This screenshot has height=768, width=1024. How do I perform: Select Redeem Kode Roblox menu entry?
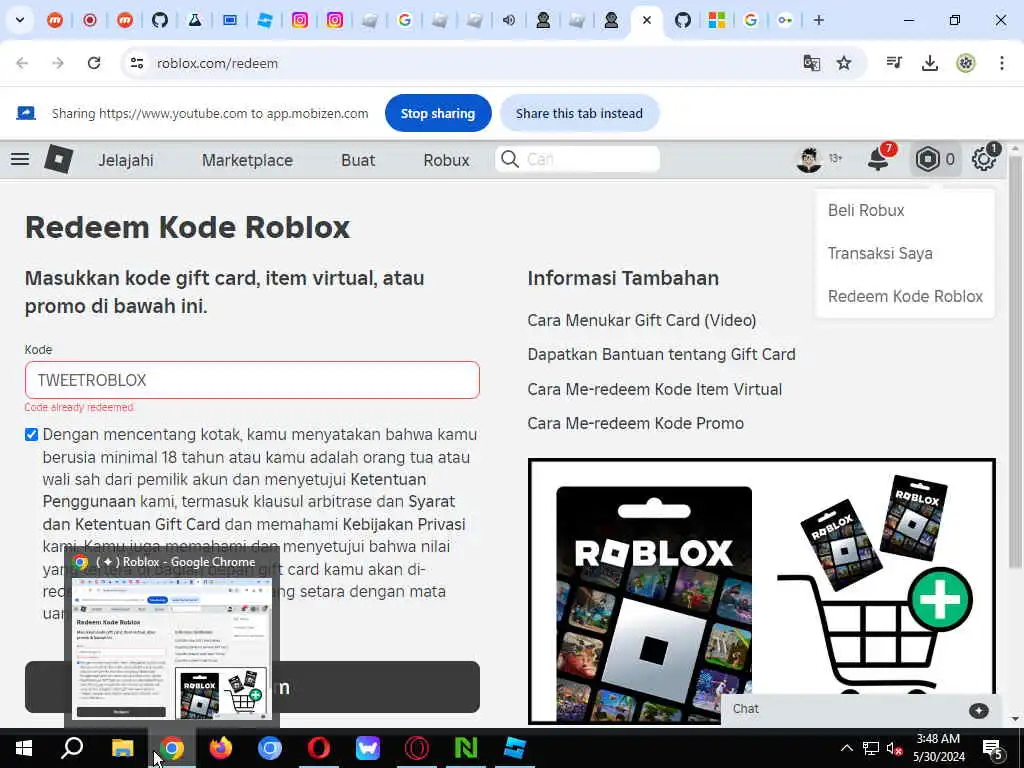(x=905, y=296)
